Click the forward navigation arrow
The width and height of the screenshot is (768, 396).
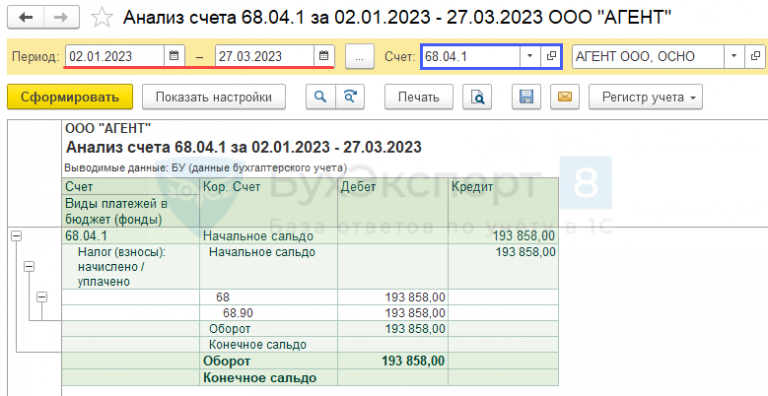pos(61,18)
